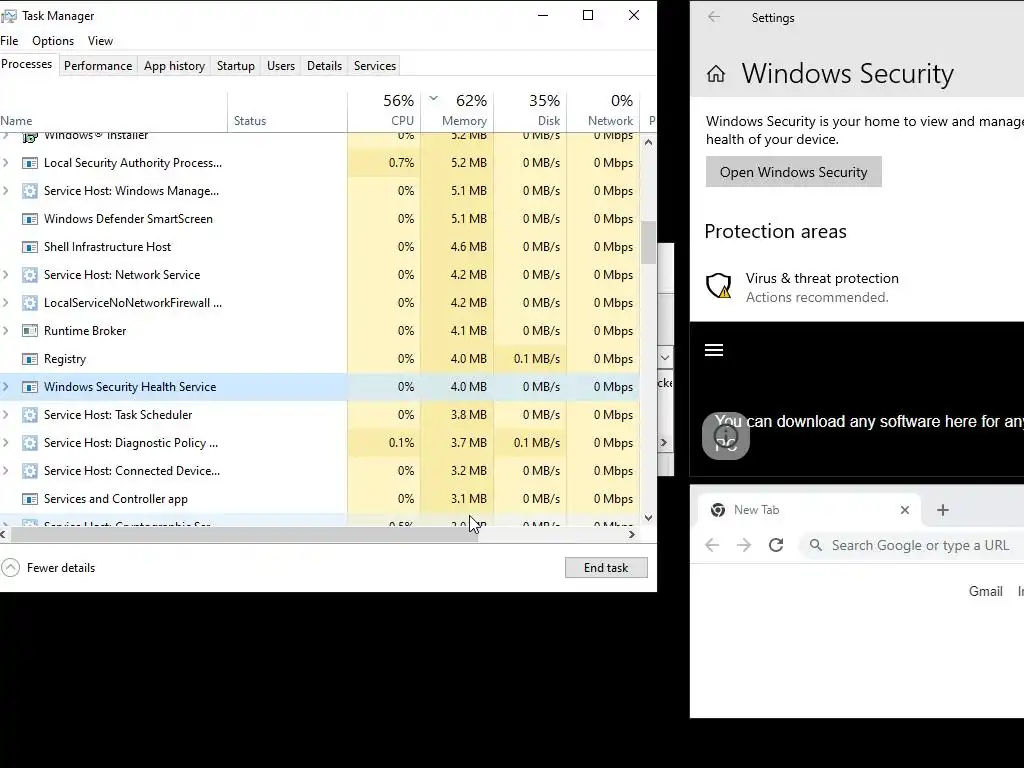Sort processes by the CPU column
The image size is (1024, 768).
[x=384, y=111]
